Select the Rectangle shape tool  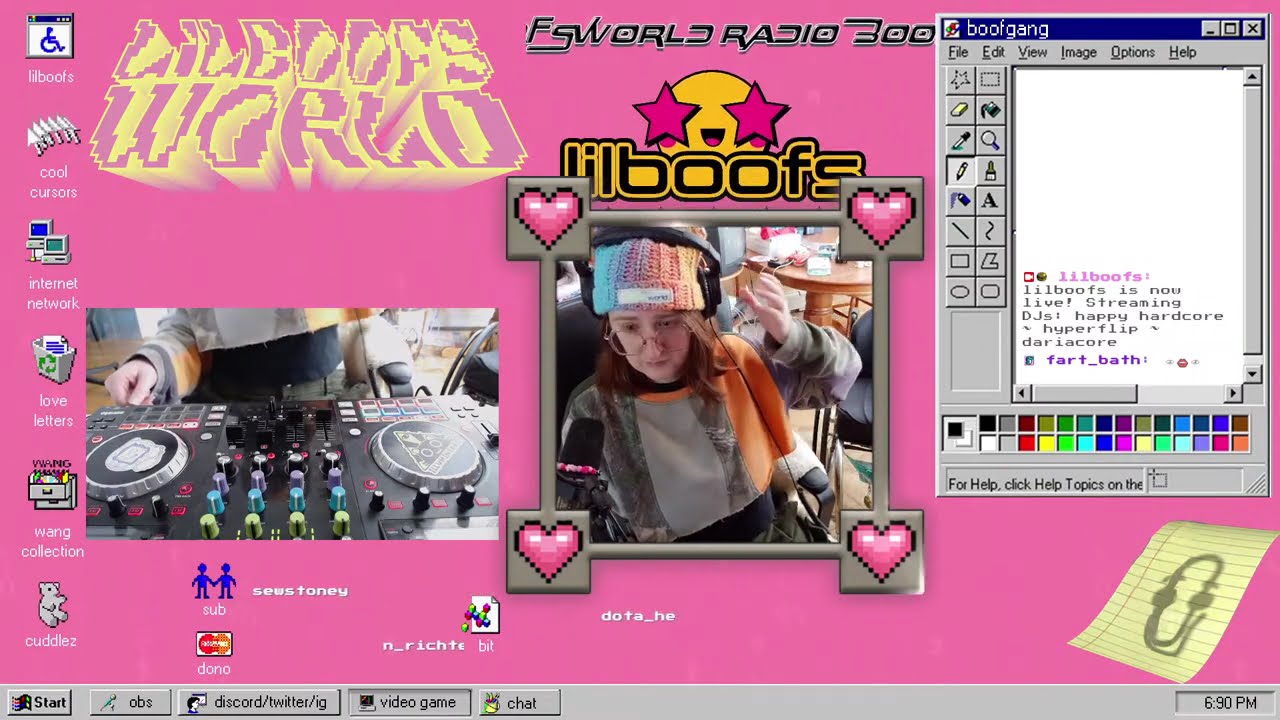pos(960,261)
